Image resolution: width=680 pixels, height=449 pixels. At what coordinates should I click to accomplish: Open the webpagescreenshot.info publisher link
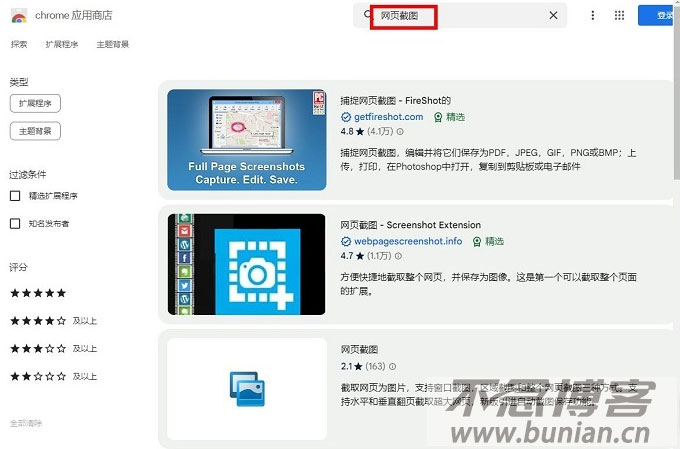pos(408,242)
